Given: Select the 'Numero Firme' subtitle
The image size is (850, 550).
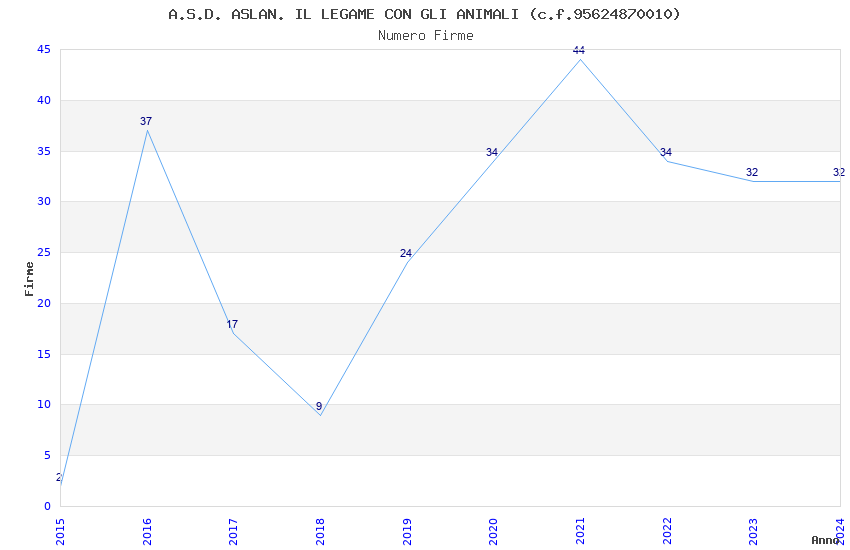Looking at the screenshot, I should (426, 36).
